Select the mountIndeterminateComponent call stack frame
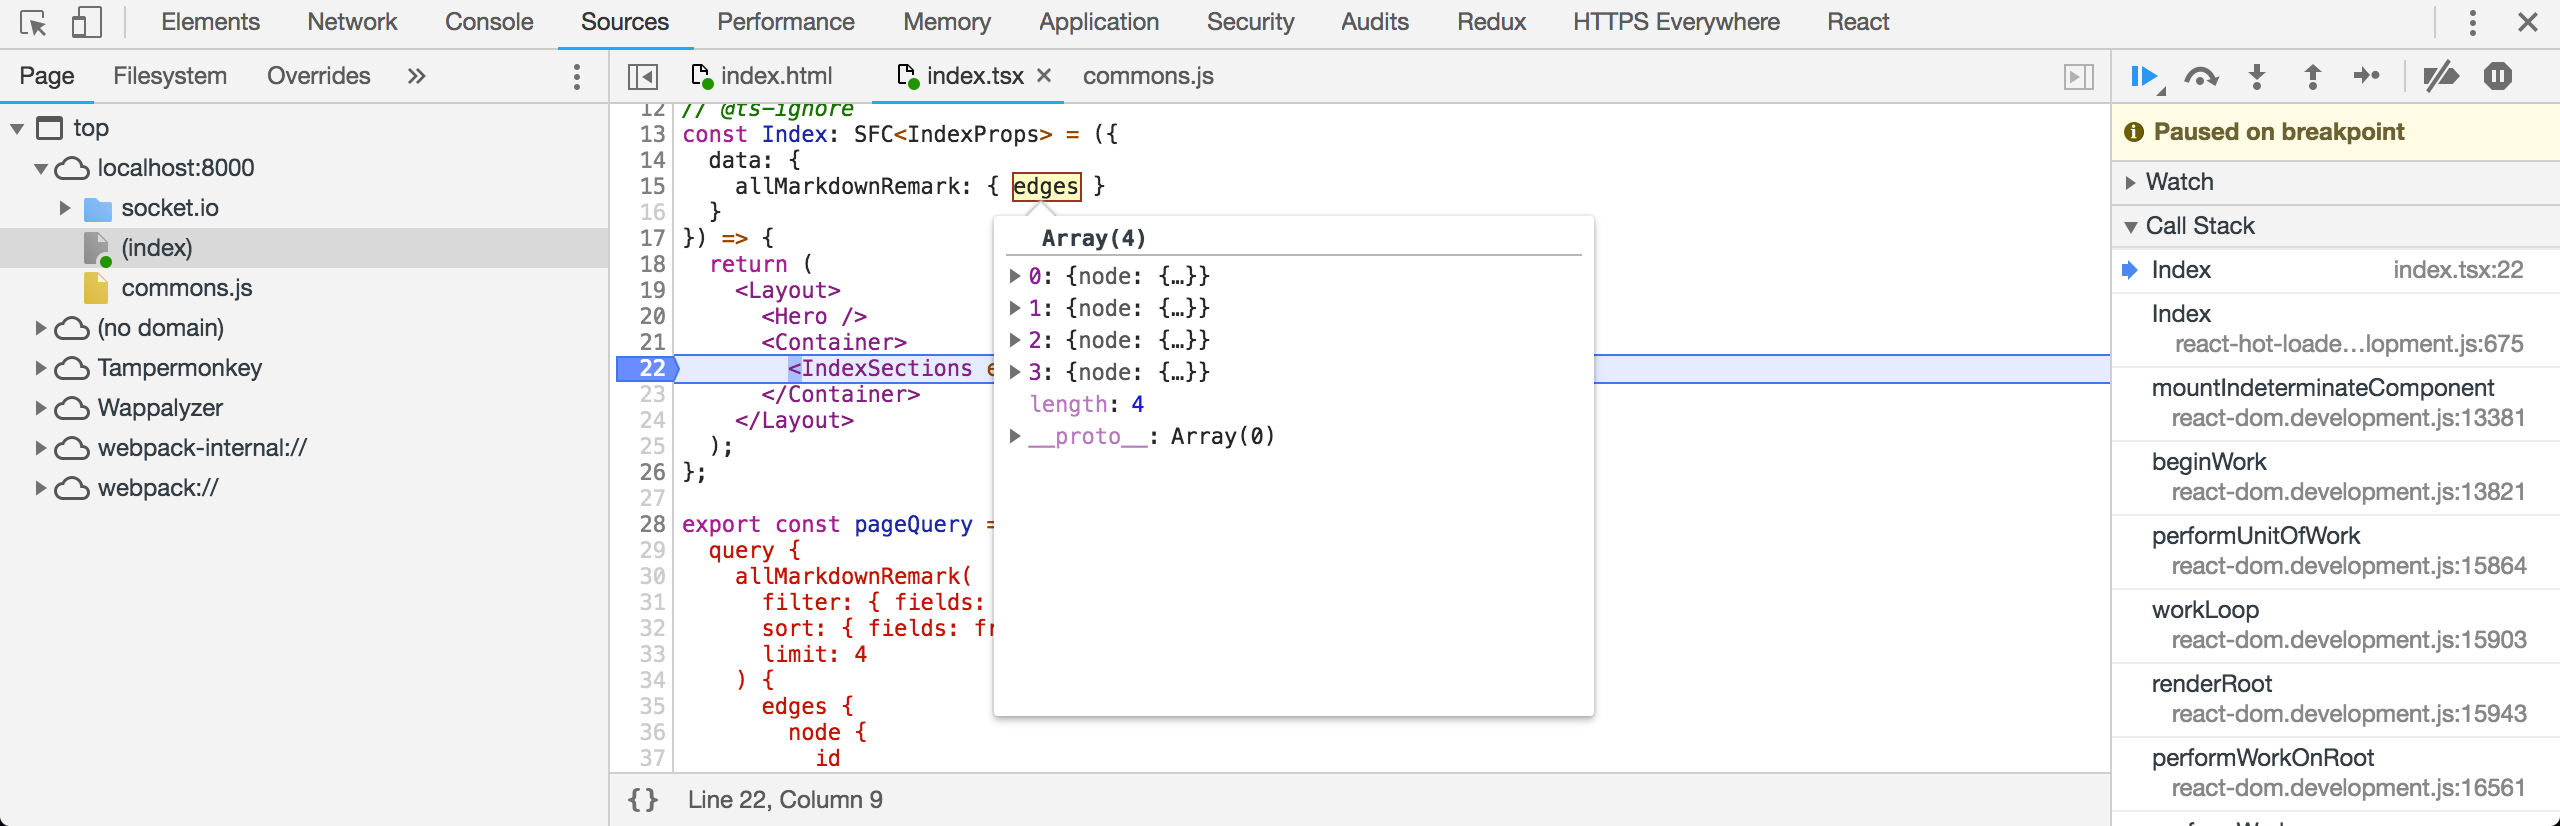 (x=2336, y=402)
